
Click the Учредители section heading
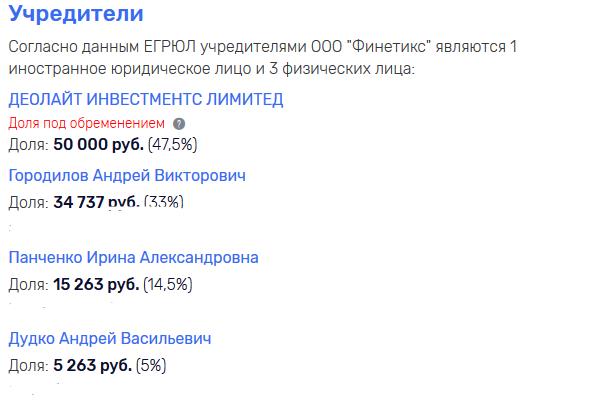point(76,14)
